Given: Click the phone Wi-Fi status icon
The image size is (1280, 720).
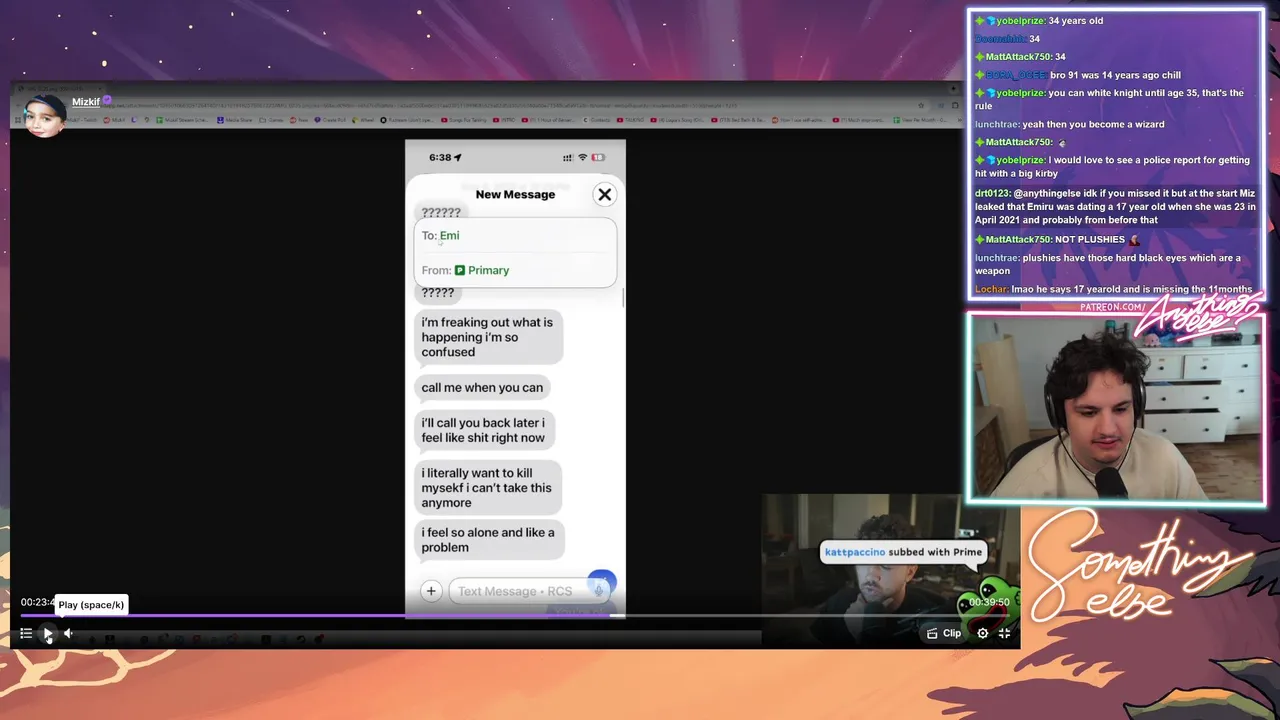Looking at the screenshot, I should 583,157.
